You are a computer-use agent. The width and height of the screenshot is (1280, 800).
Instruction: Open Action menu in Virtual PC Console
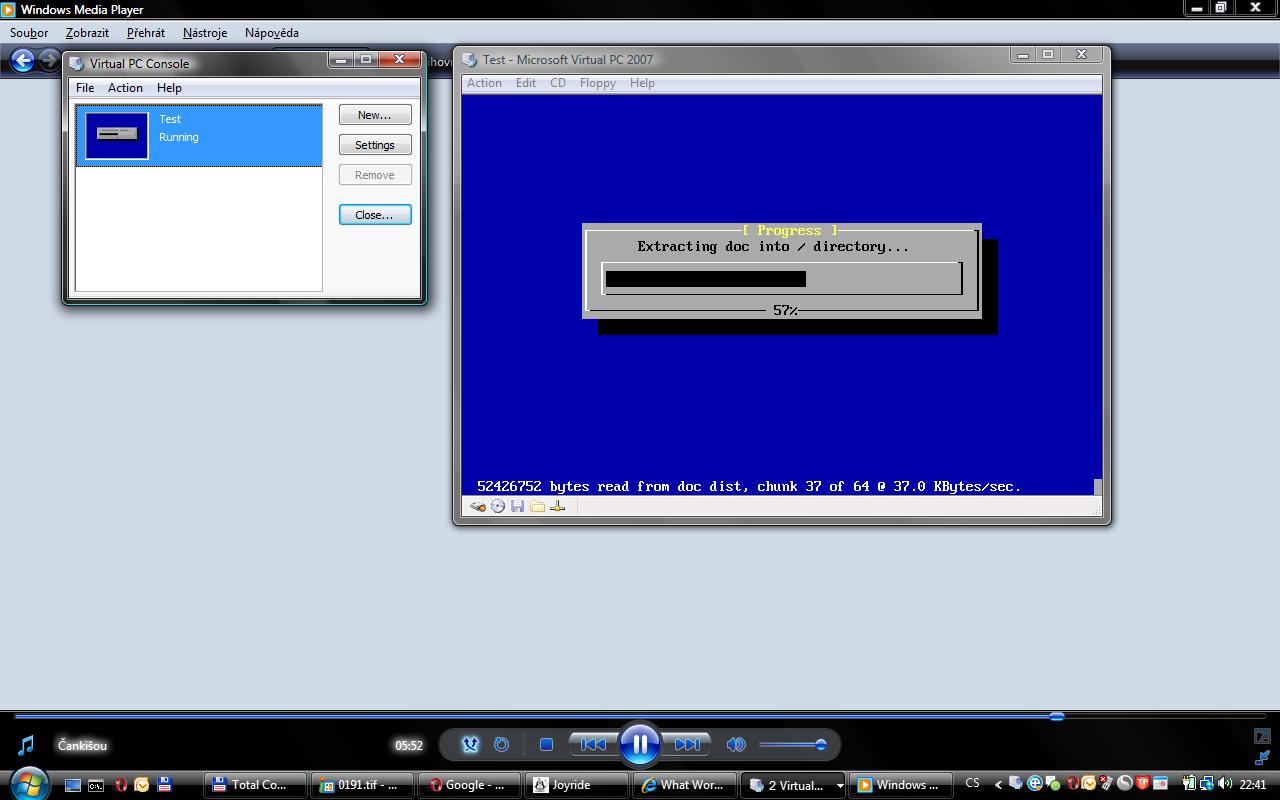[125, 88]
